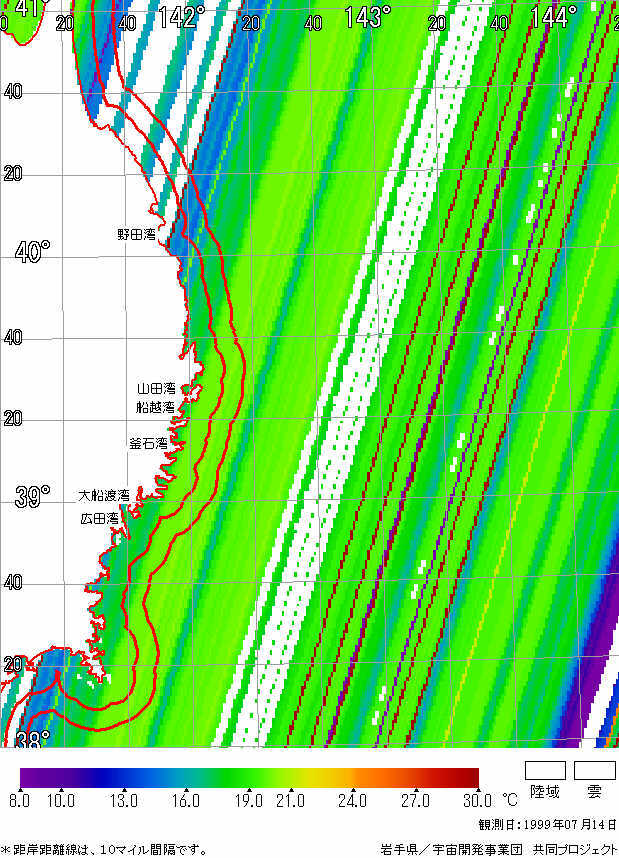
Task: Click the 38° latitude label
Action: 32,739
